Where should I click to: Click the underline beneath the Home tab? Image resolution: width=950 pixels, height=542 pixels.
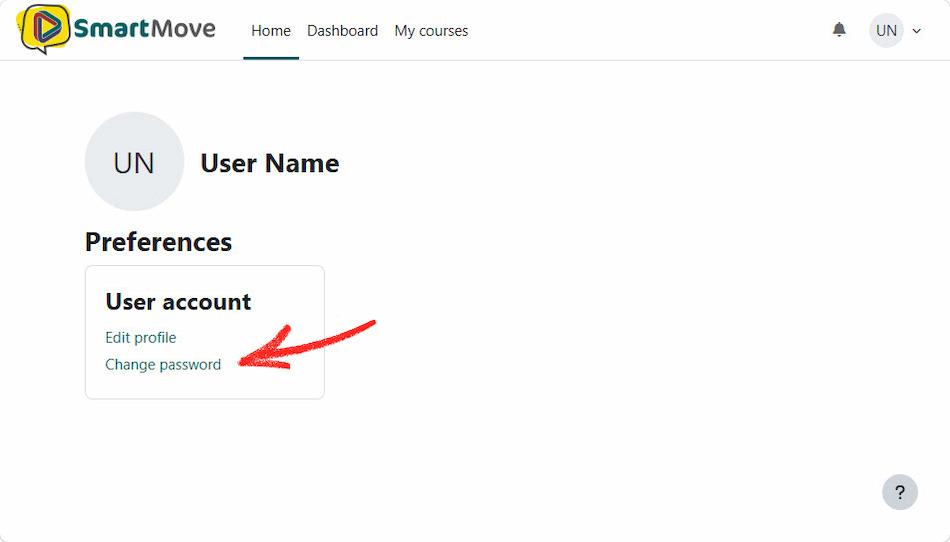(271, 58)
